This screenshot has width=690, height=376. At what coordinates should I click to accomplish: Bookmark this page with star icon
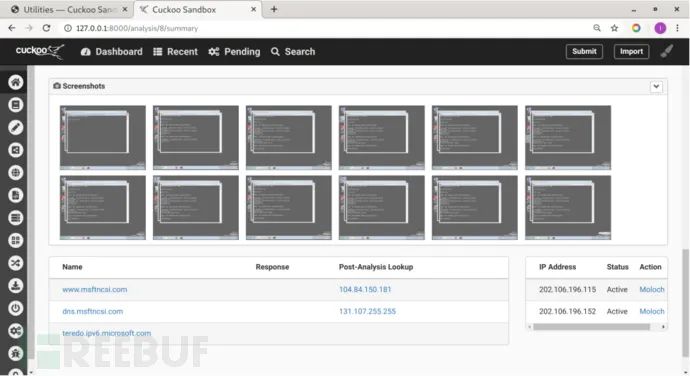pyautogui.click(x=614, y=28)
